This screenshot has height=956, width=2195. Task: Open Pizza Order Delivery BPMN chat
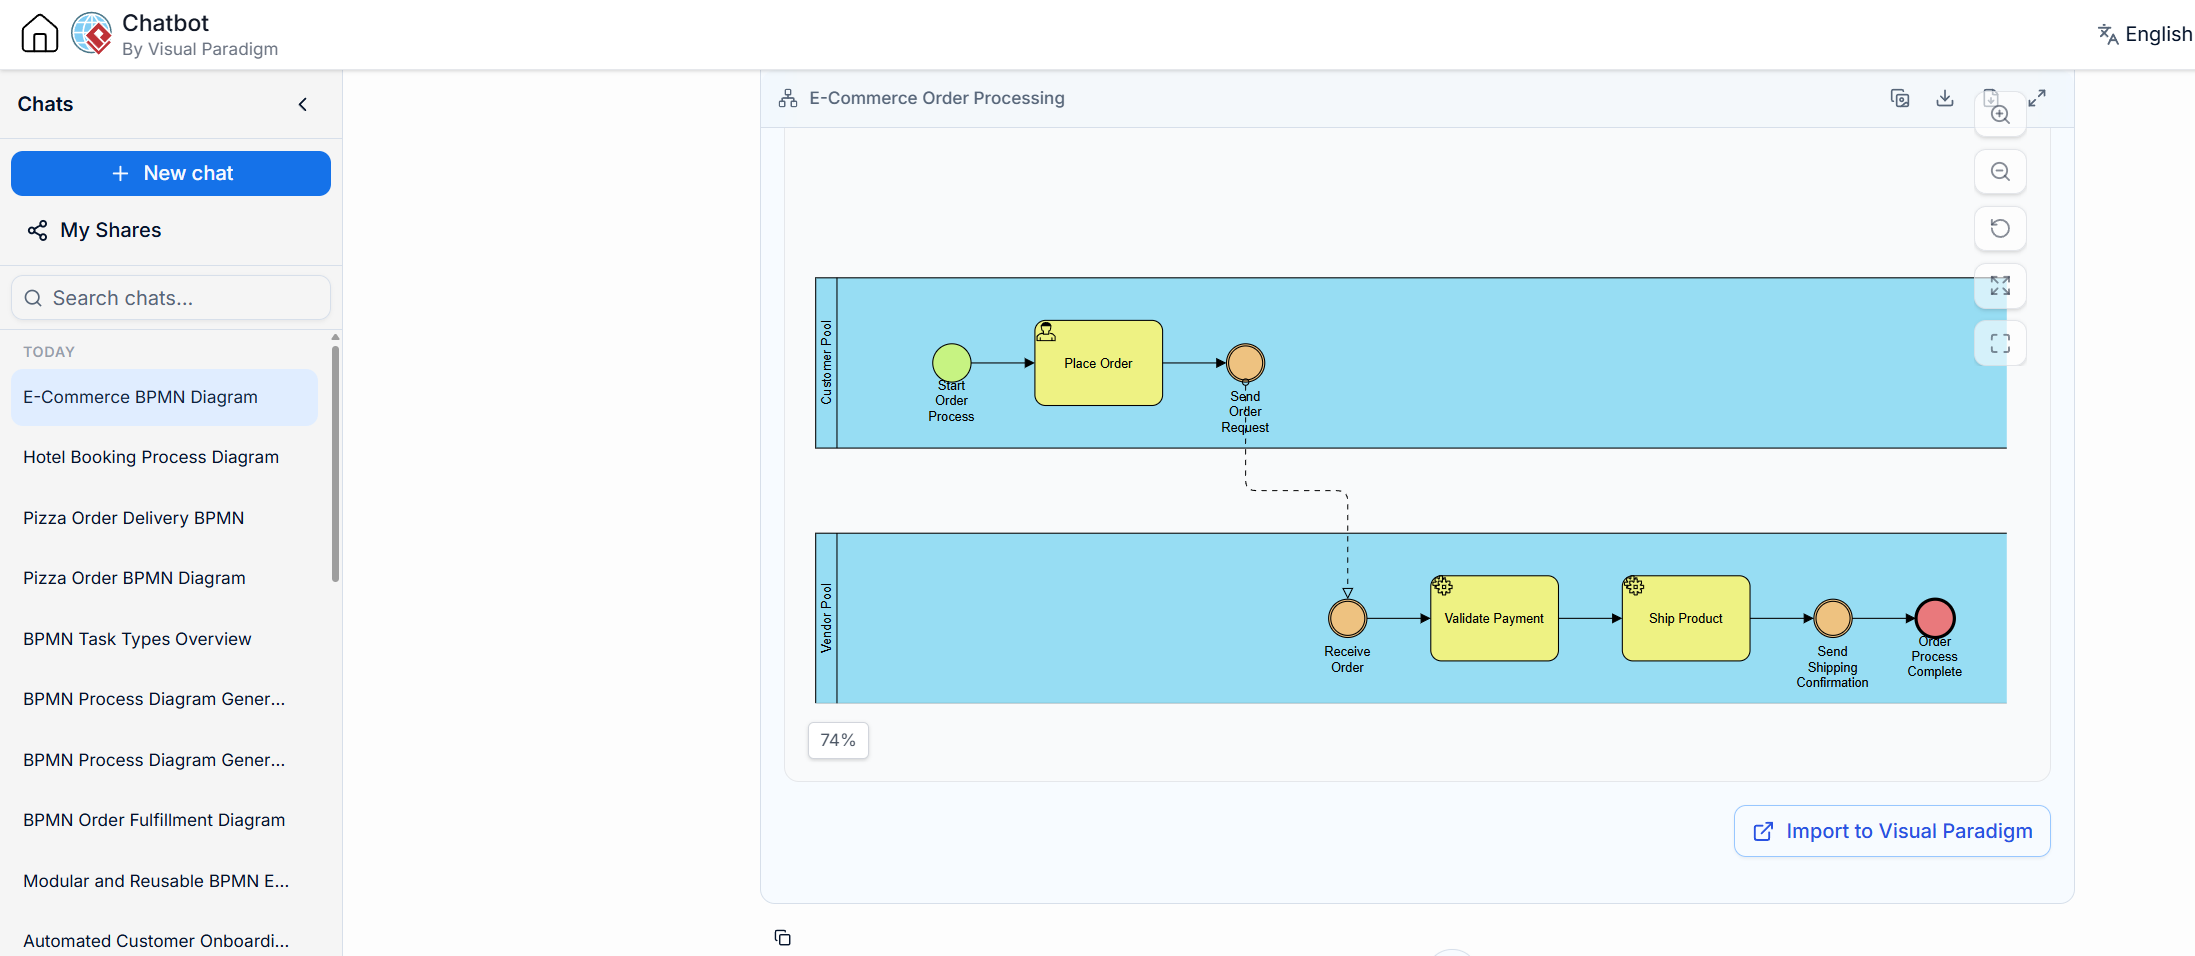click(x=164, y=518)
